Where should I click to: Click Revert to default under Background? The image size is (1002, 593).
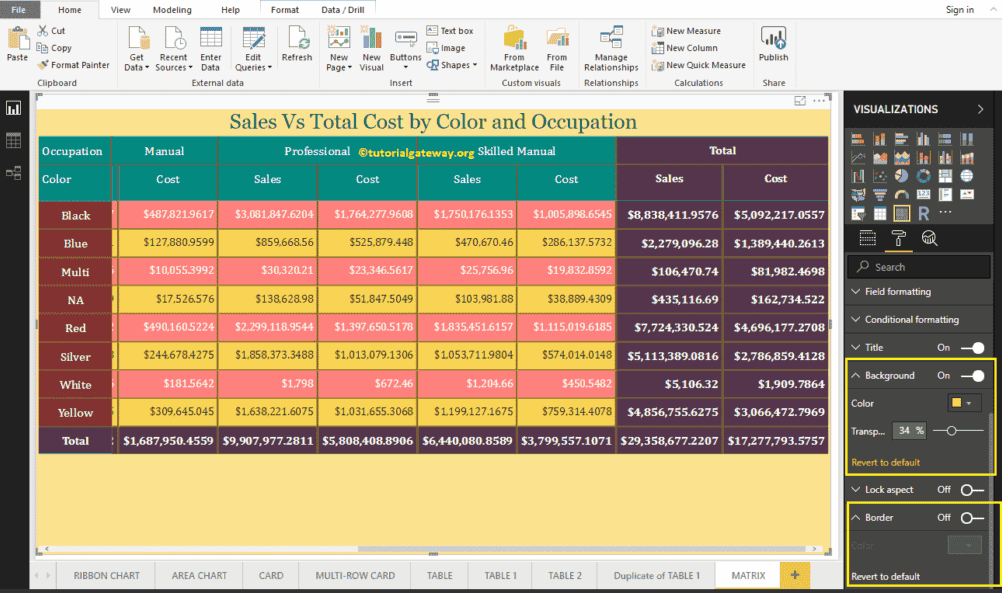(885, 462)
